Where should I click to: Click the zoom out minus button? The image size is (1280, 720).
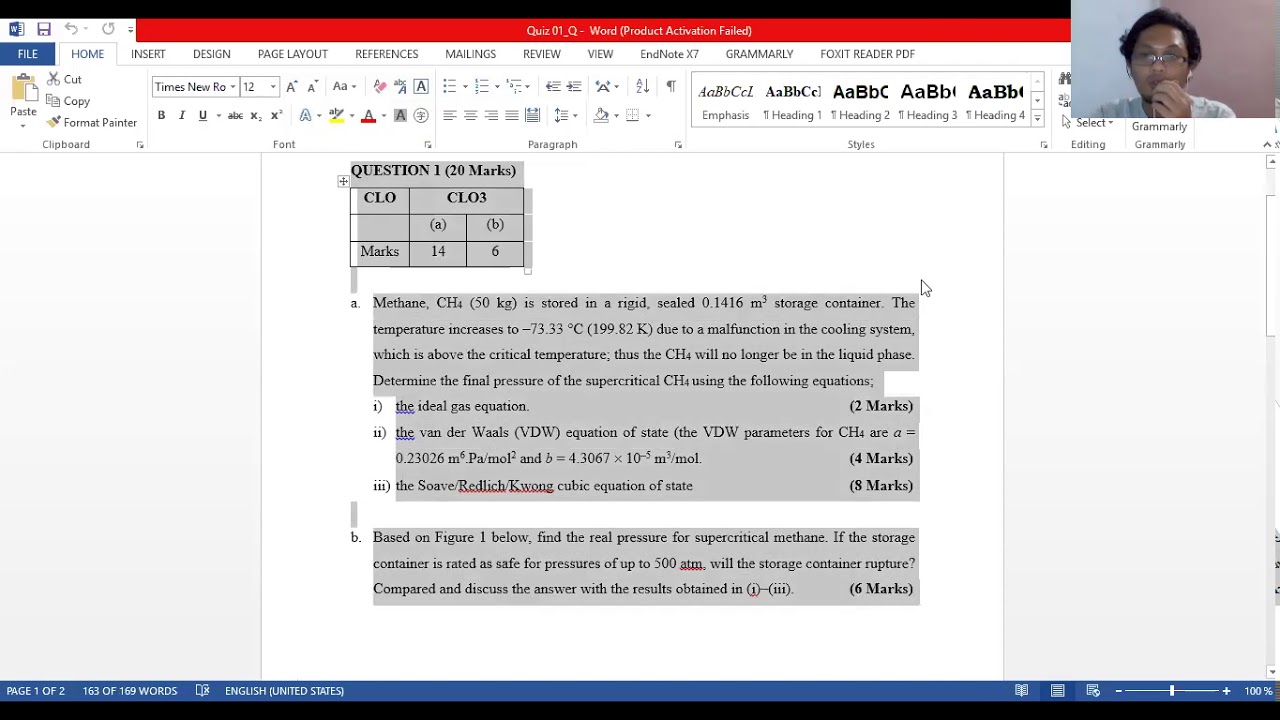1118,691
